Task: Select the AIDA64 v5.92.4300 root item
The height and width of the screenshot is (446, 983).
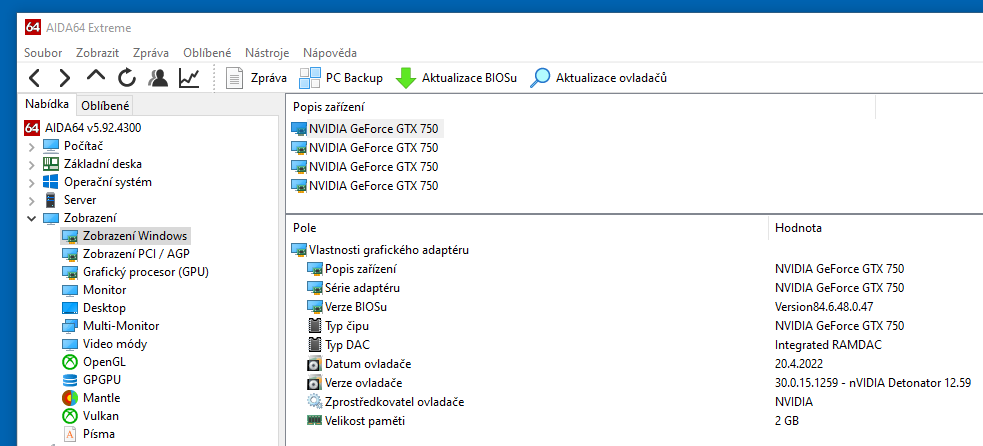Action: 83,128
